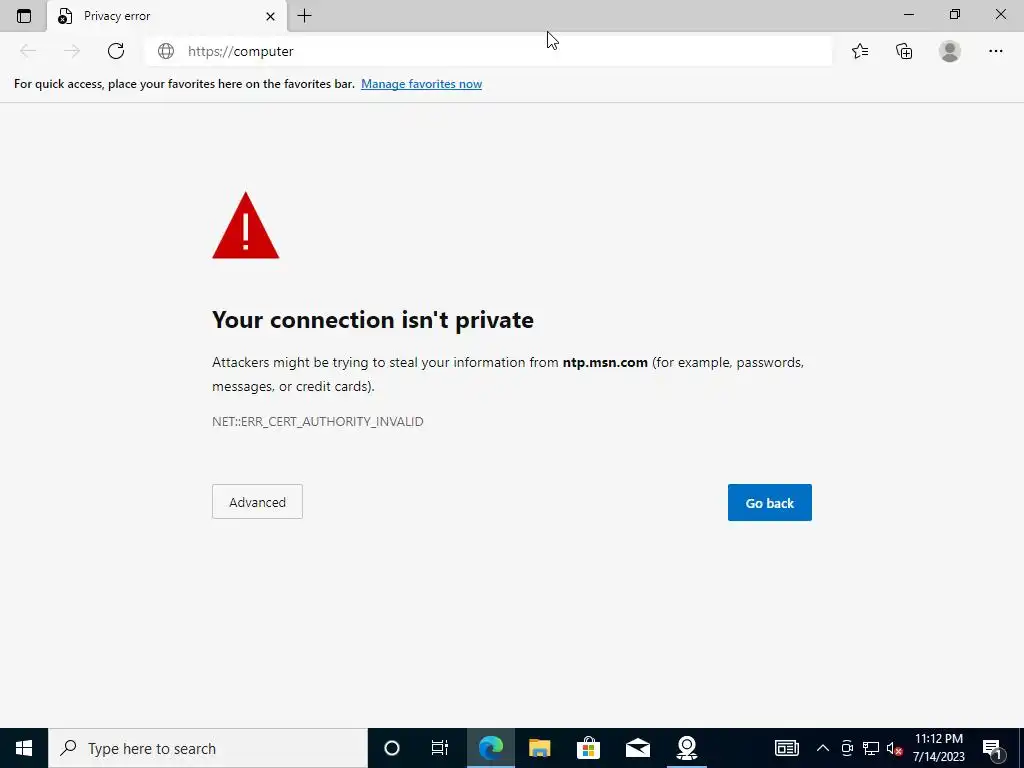The image size is (1024, 768).
Task: Open a new tab with plus button
Action: click(304, 16)
